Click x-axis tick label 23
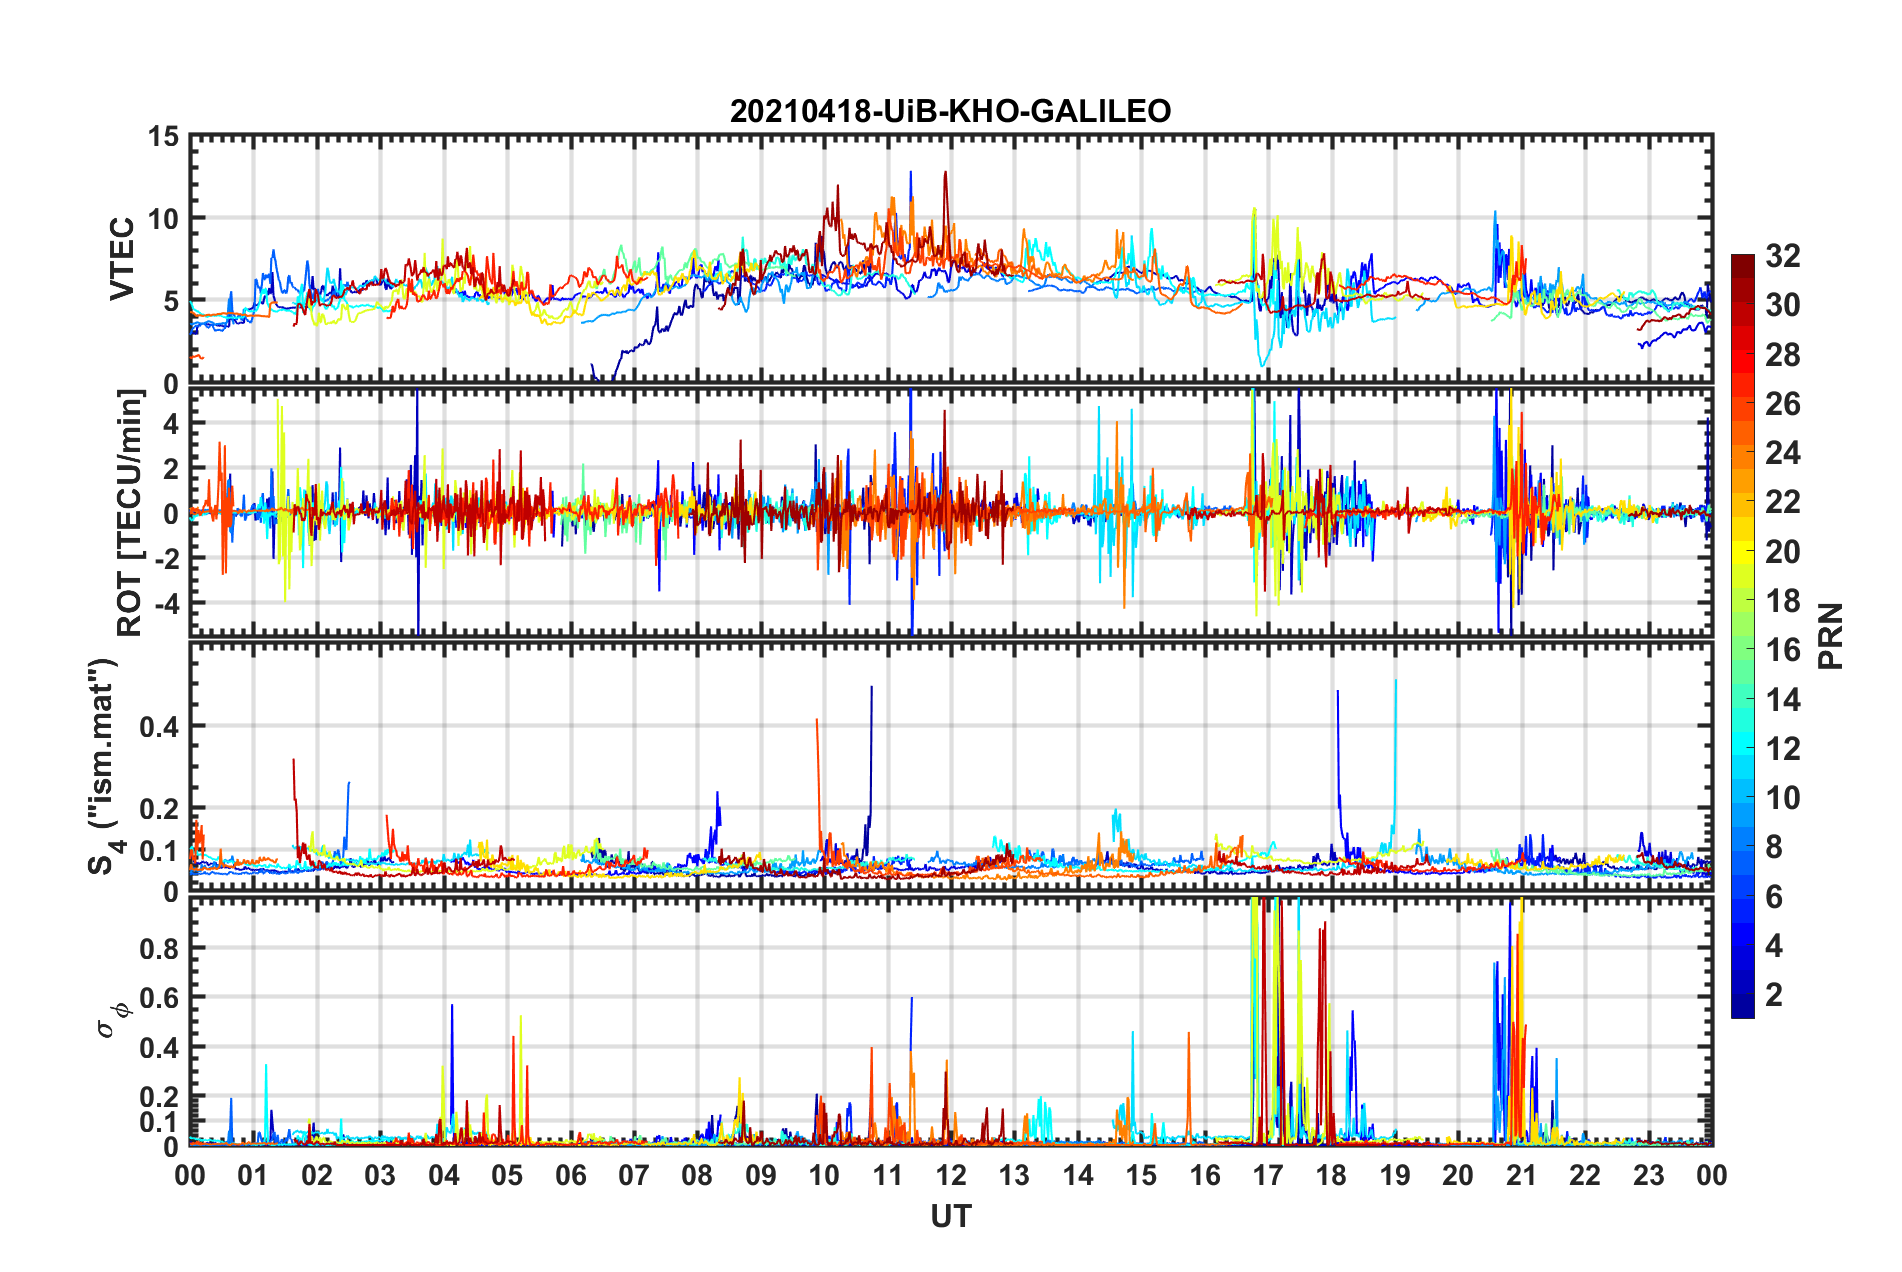The width and height of the screenshot is (1902, 1272). (1648, 1174)
